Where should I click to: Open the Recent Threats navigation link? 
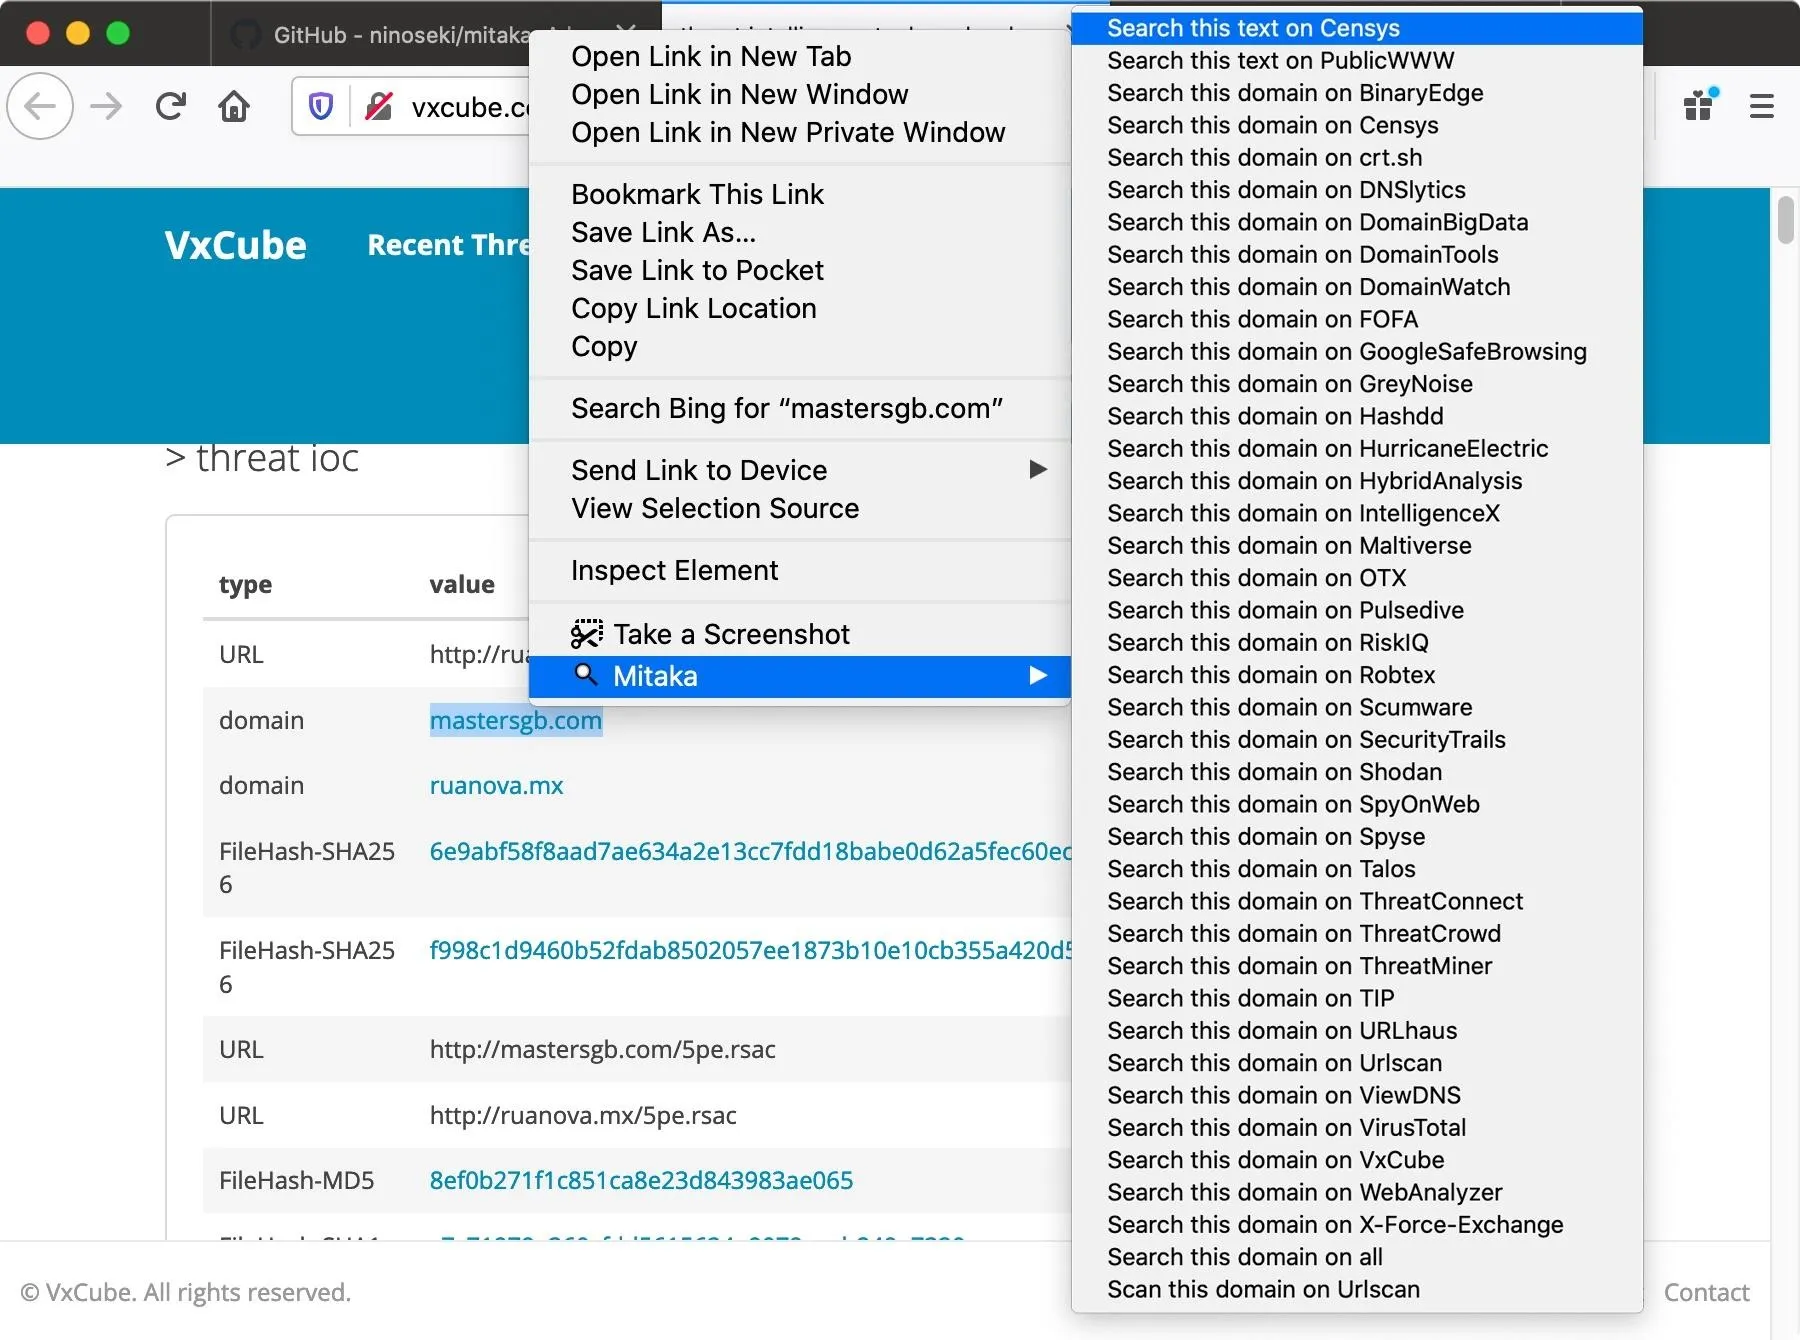tap(448, 245)
